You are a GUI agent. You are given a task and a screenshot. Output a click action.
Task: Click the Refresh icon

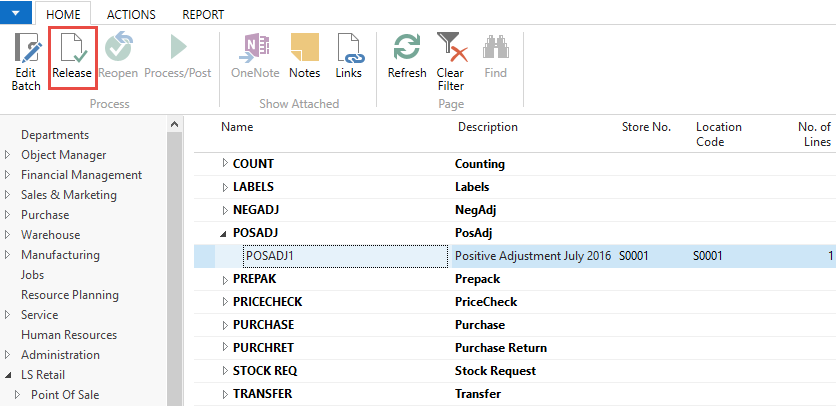coord(407,50)
